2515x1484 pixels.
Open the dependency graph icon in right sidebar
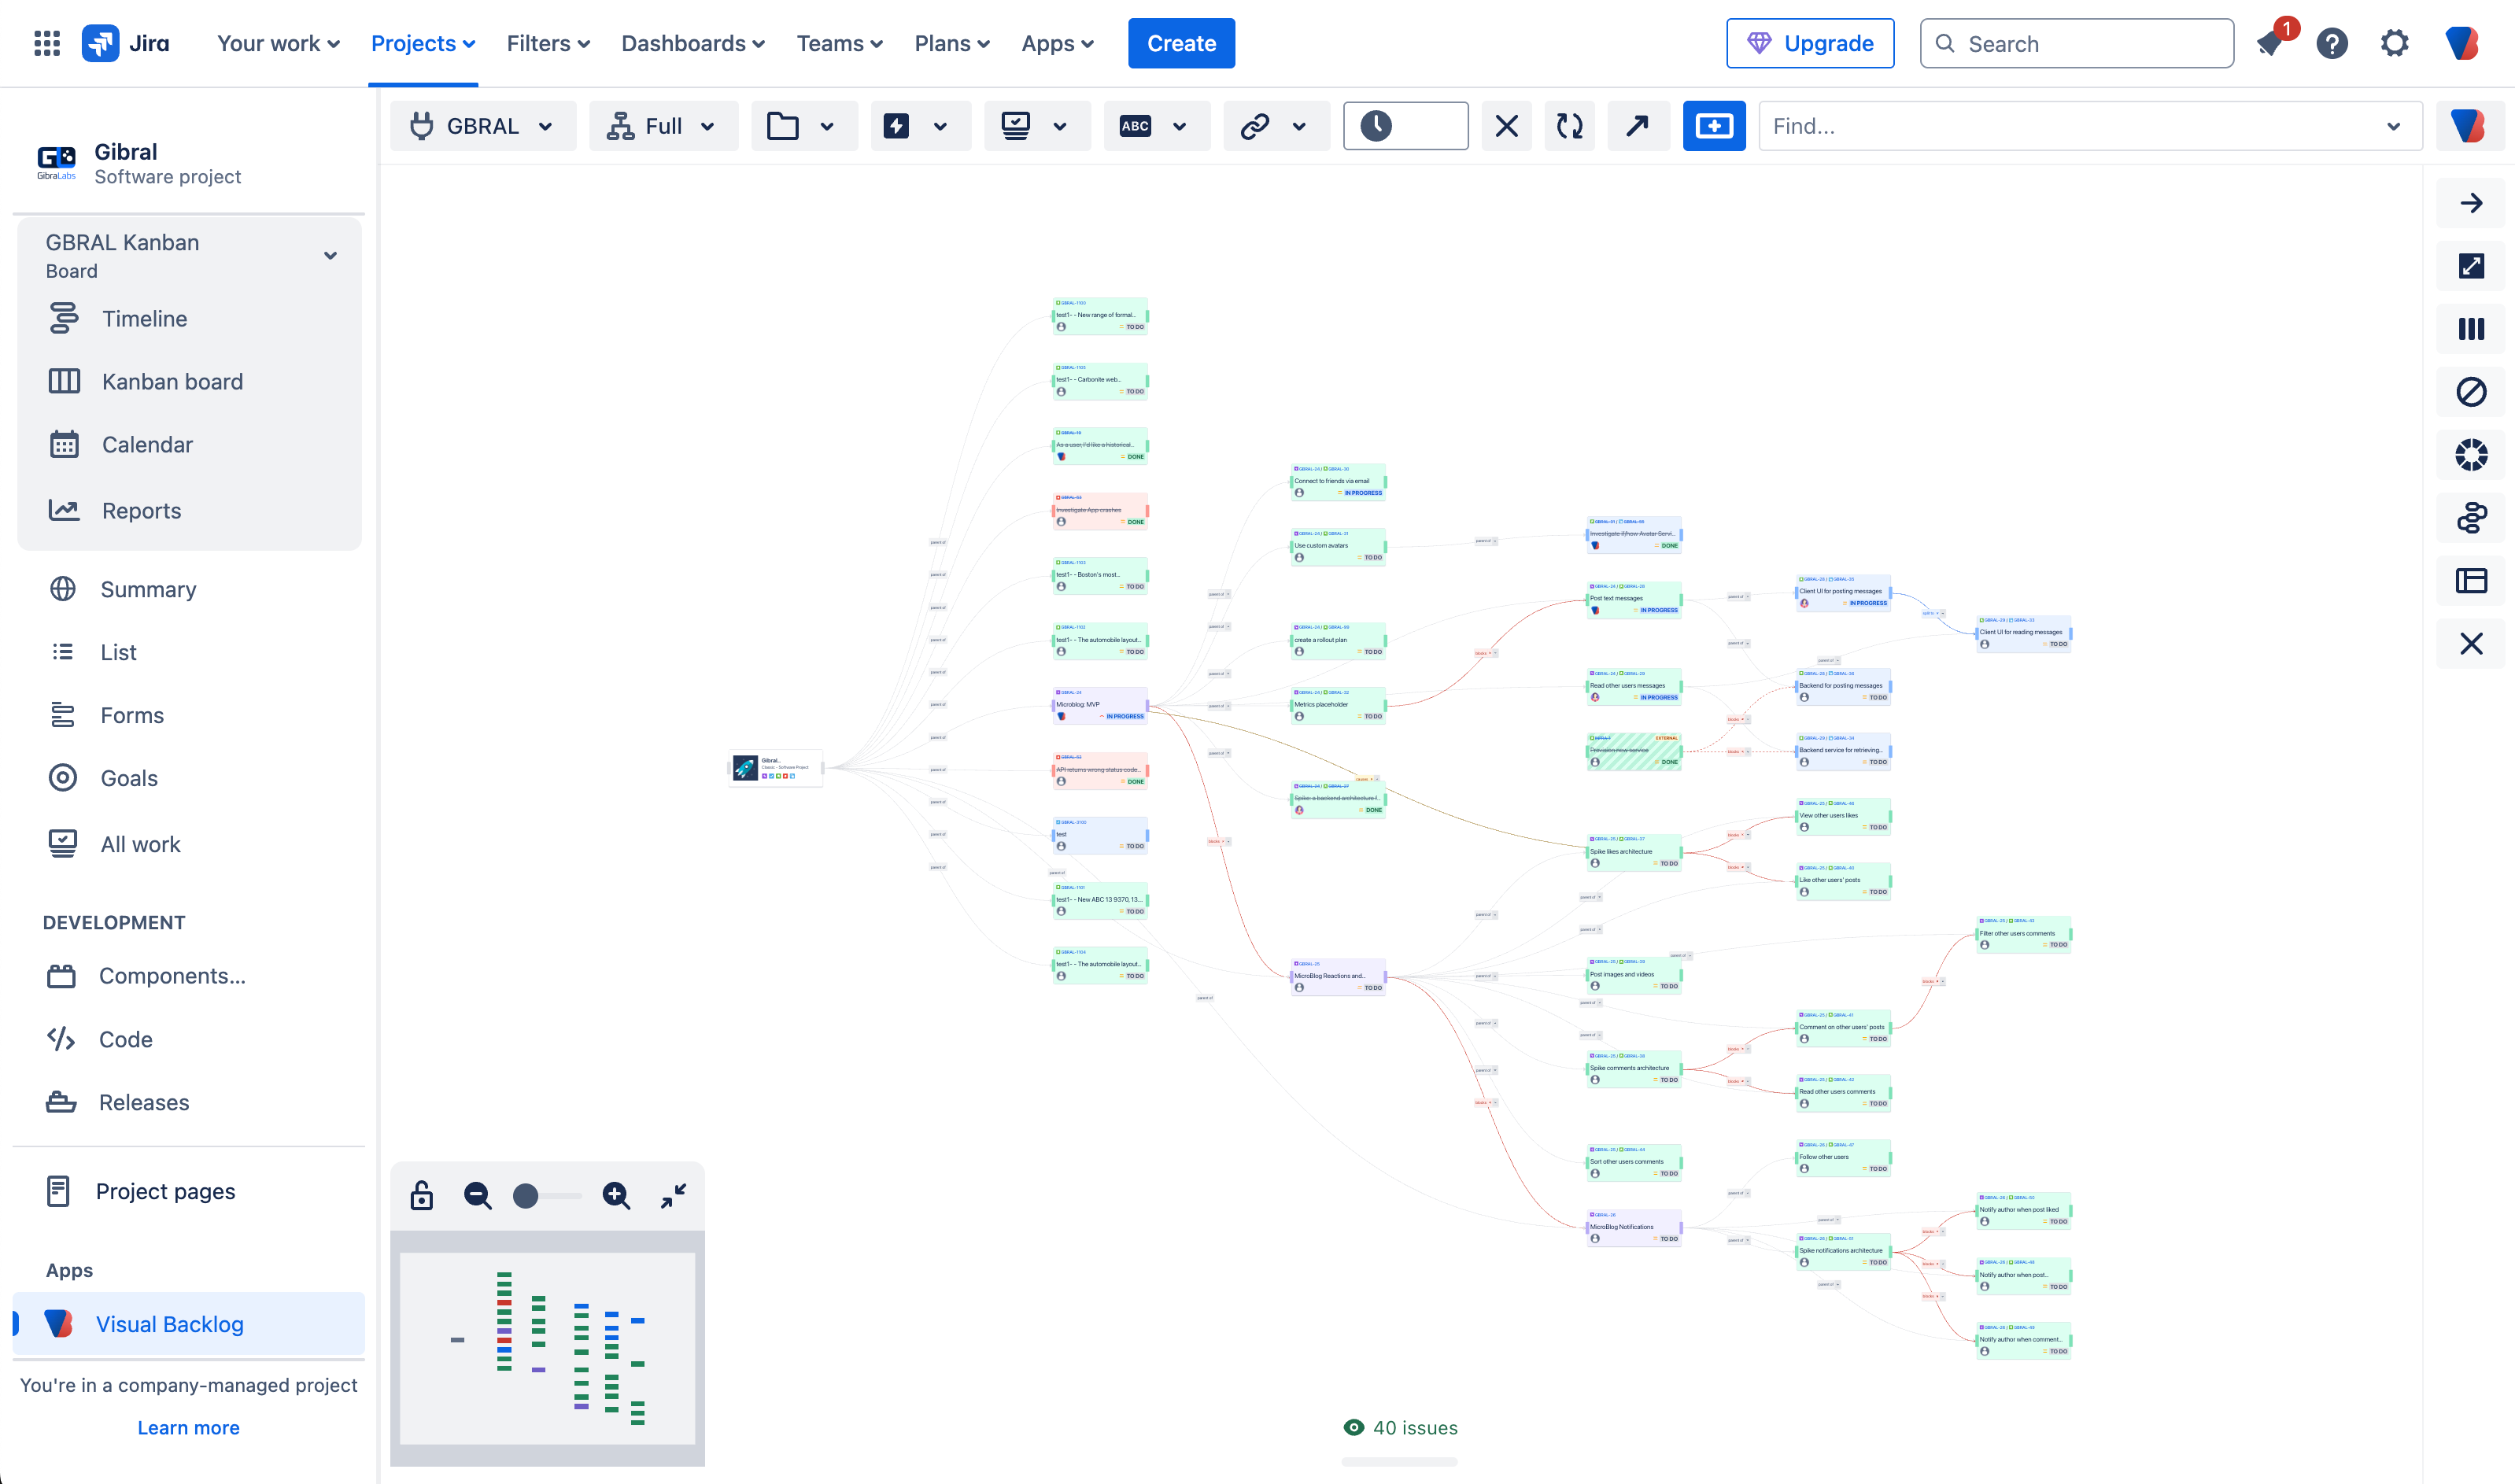point(2471,518)
